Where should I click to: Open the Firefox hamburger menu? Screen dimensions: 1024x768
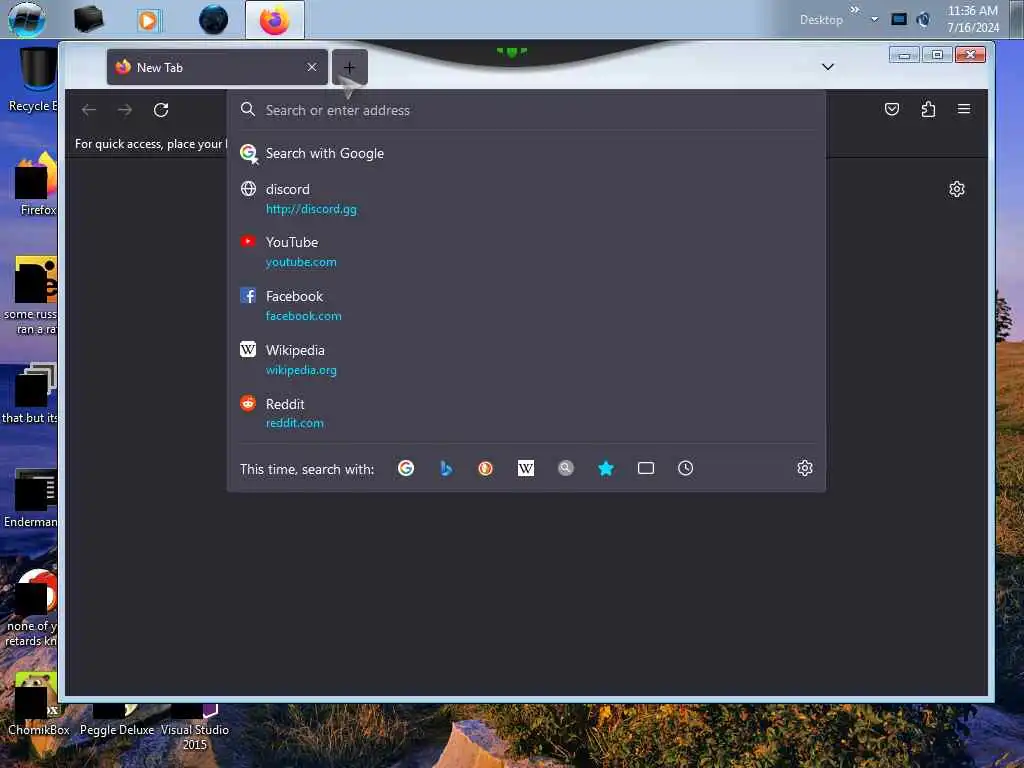963,109
